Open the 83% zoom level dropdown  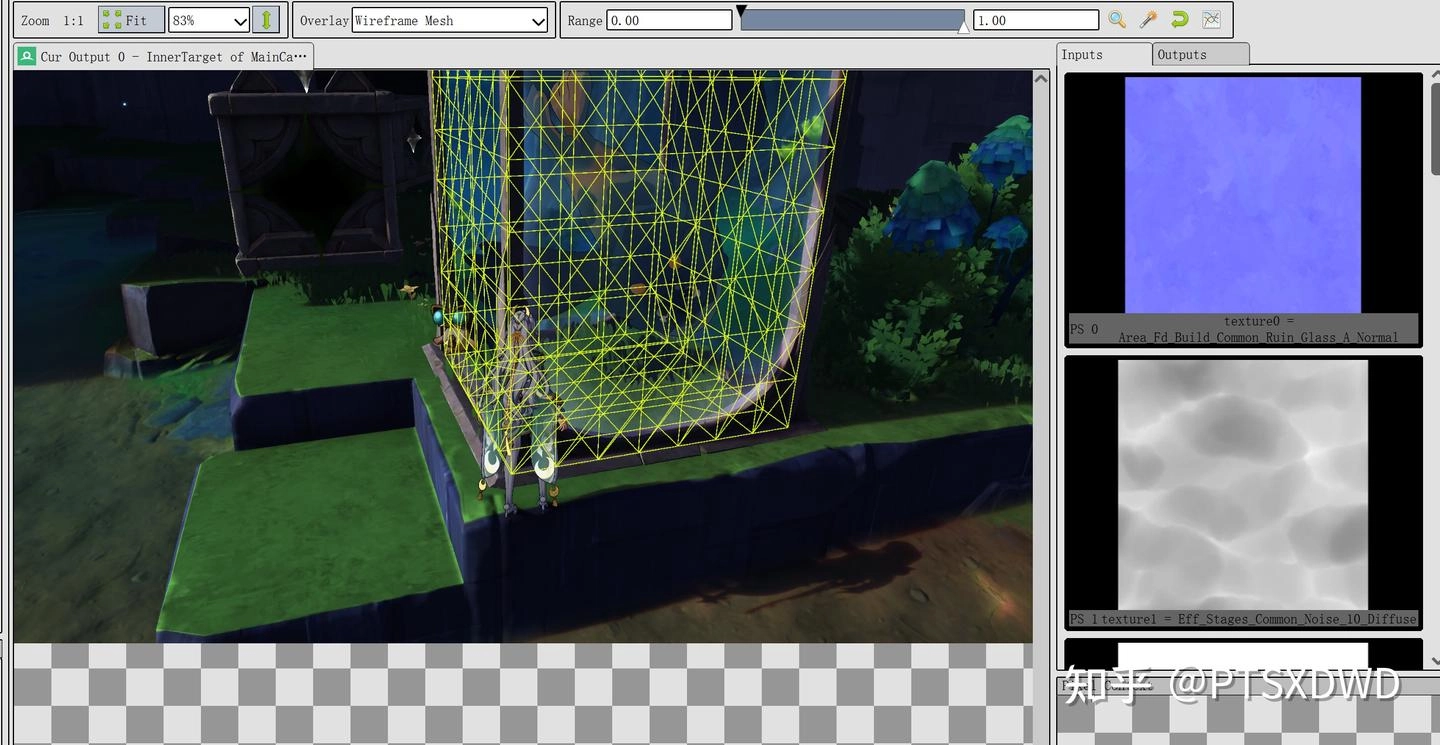(x=209, y=20)
